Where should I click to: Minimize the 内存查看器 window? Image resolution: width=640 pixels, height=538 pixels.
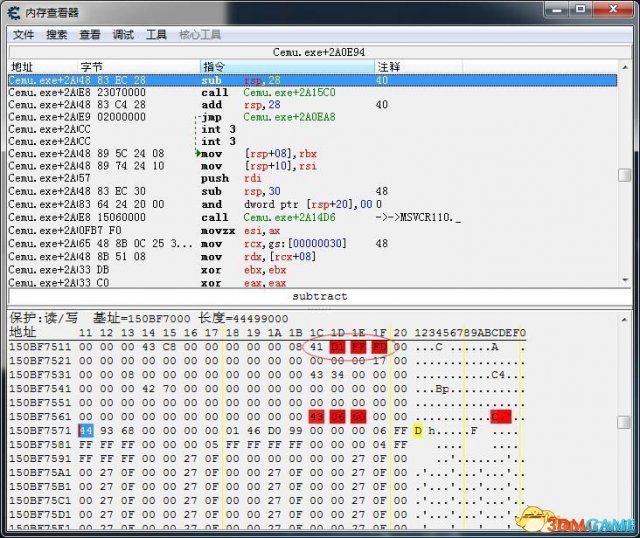556,9
